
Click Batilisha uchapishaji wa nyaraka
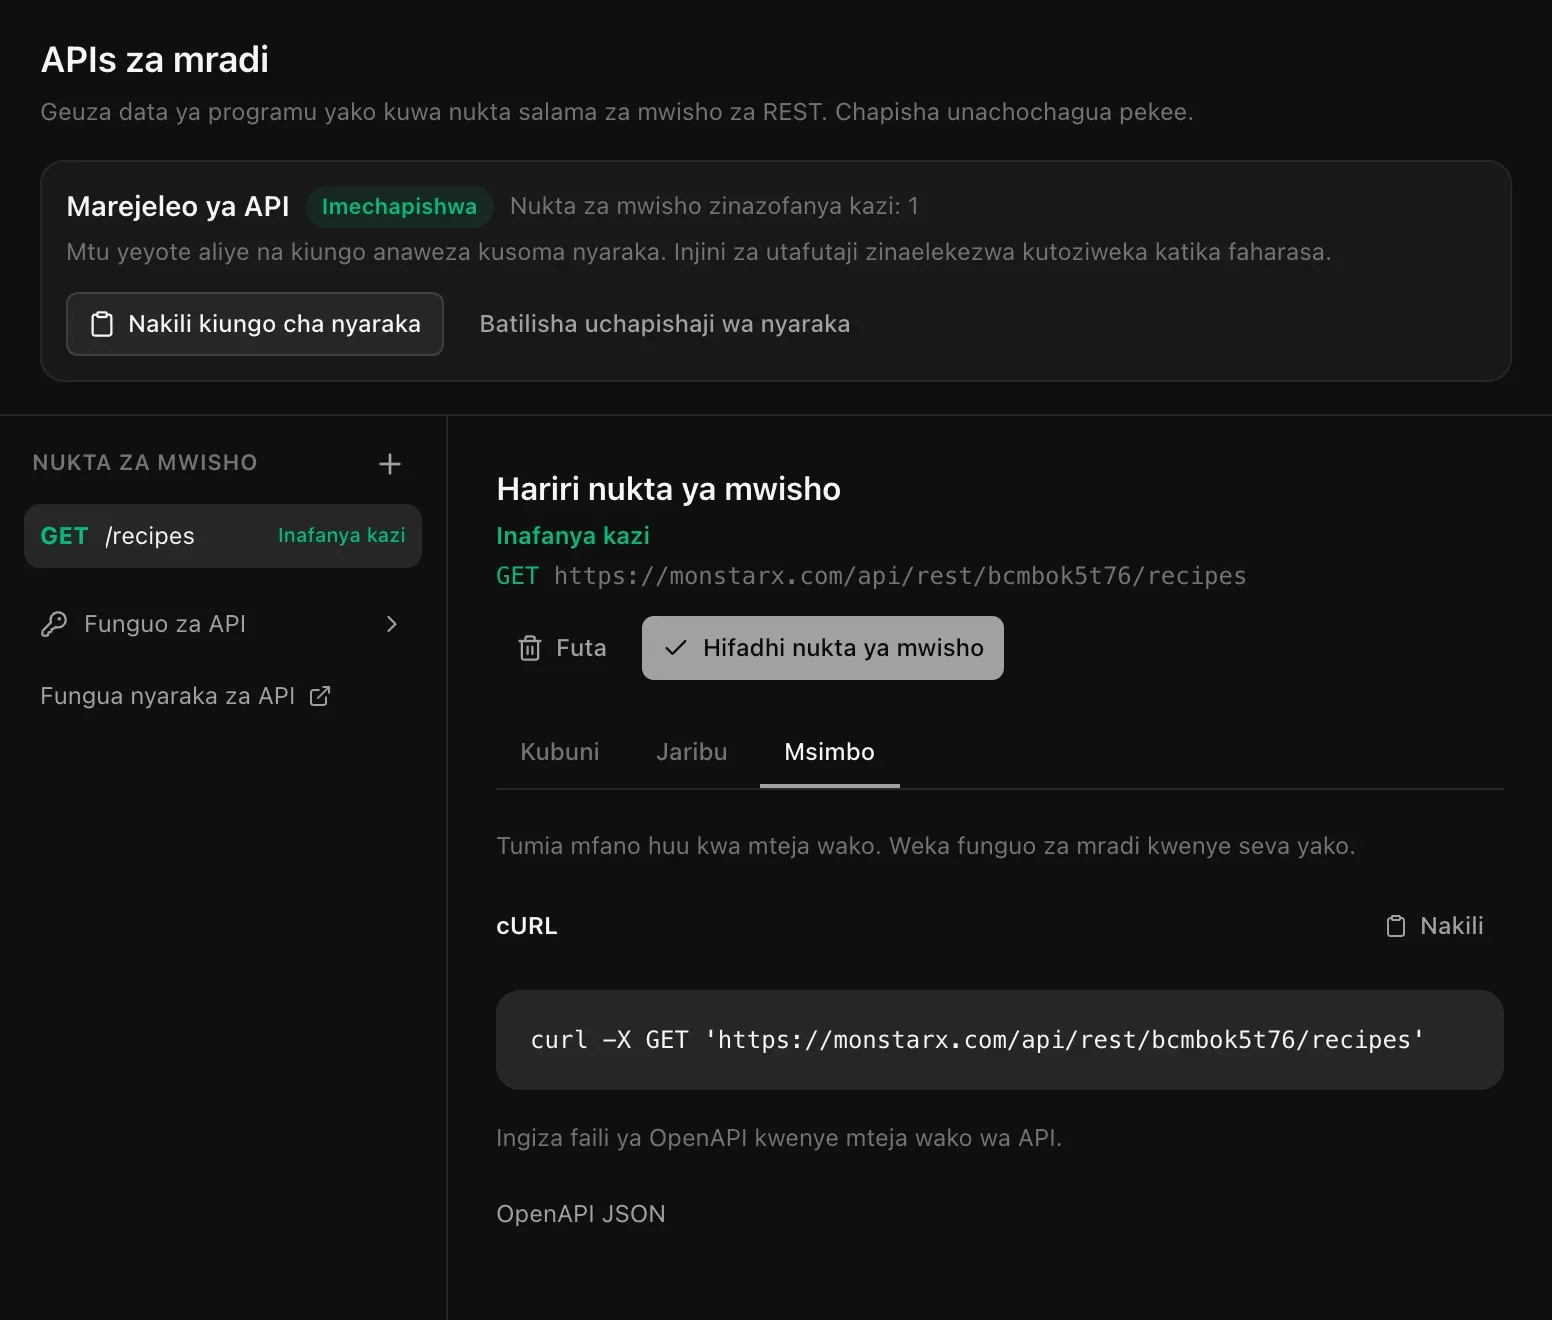click(665, 324)
